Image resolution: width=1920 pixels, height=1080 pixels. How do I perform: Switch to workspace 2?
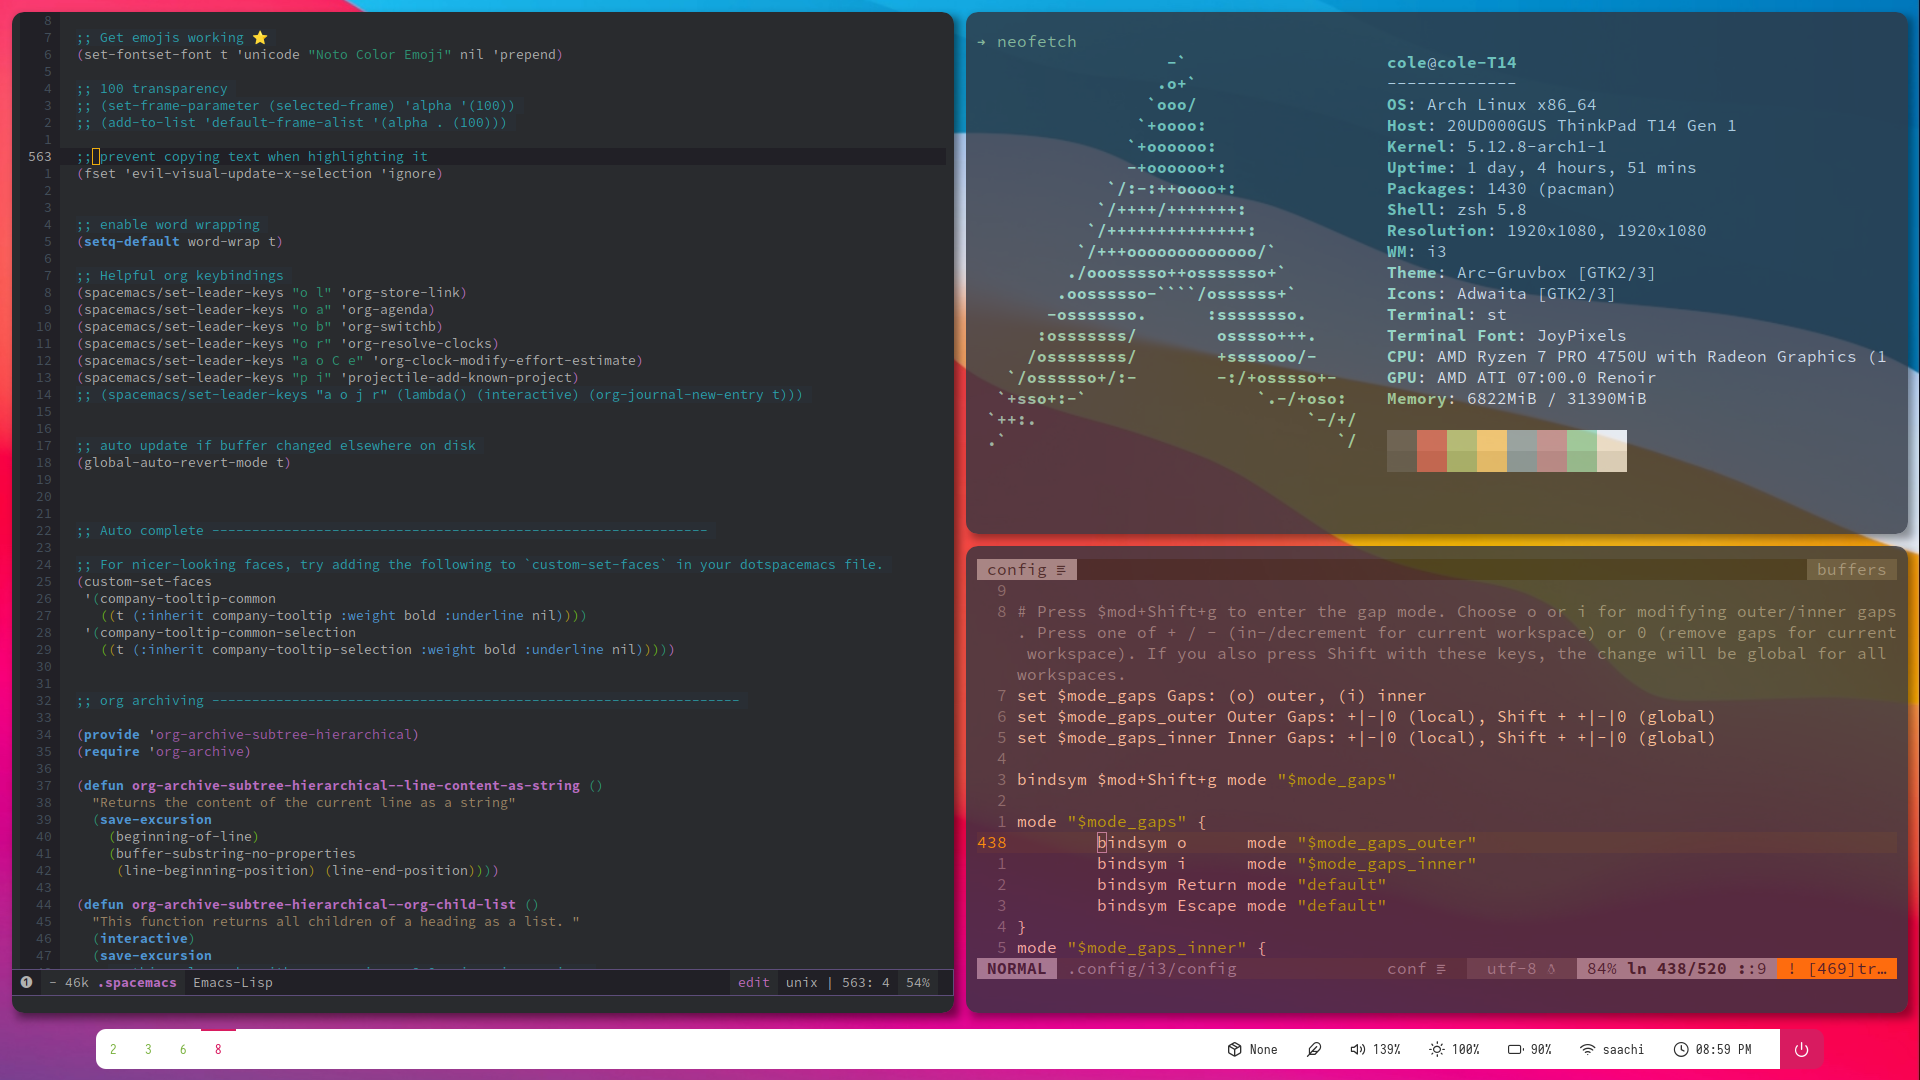pos(113,1049)
